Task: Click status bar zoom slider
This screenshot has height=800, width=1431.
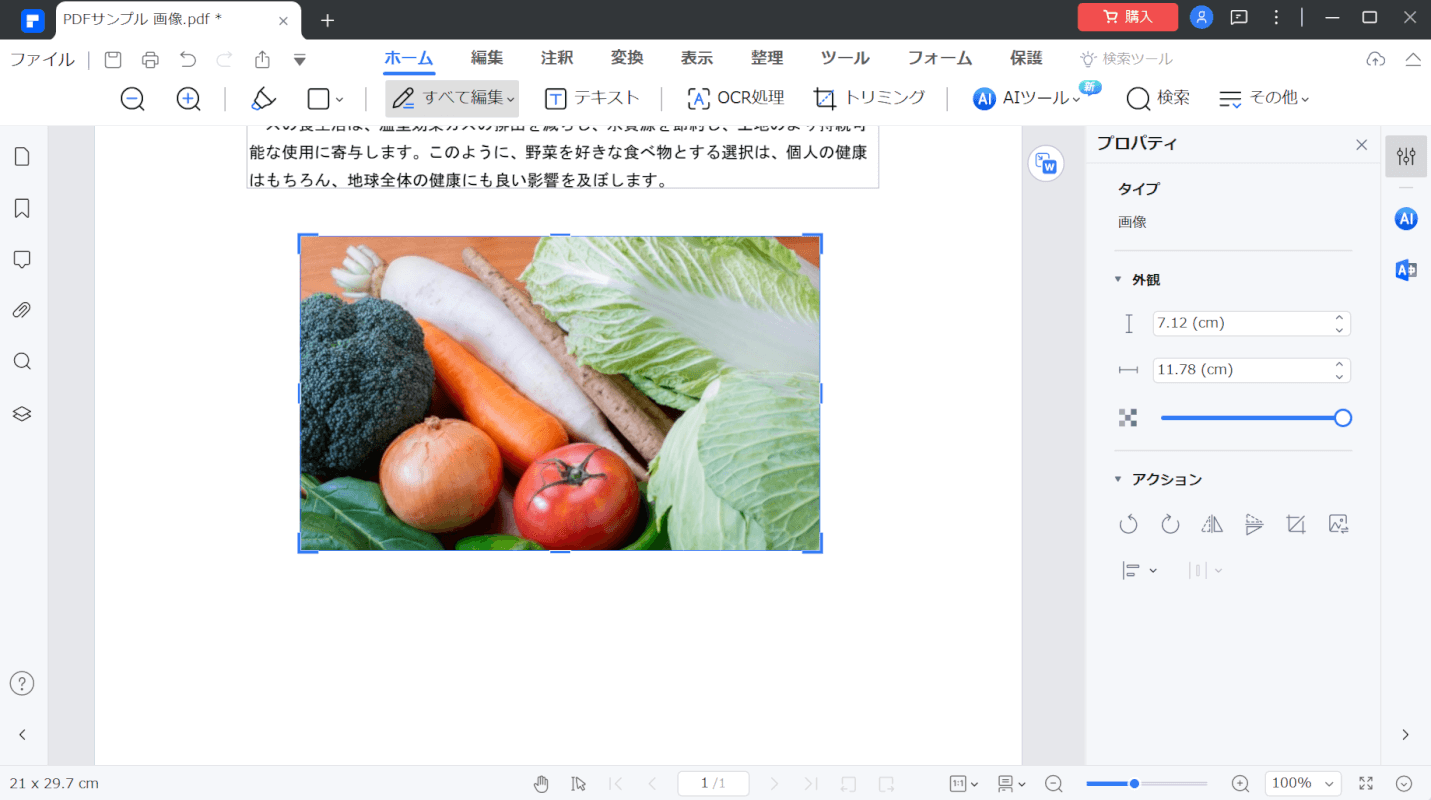Action: (1146, 784)
